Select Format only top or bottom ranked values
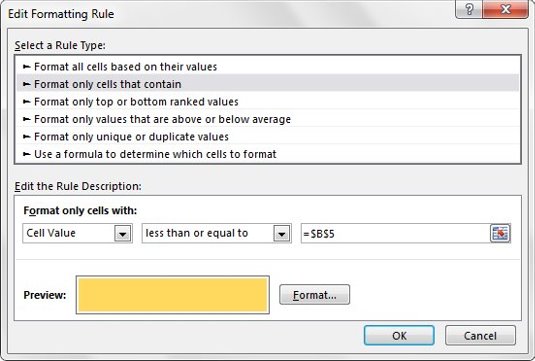This screenshot has width=535, height=361. pyautogui.click(x=268, y=102)
